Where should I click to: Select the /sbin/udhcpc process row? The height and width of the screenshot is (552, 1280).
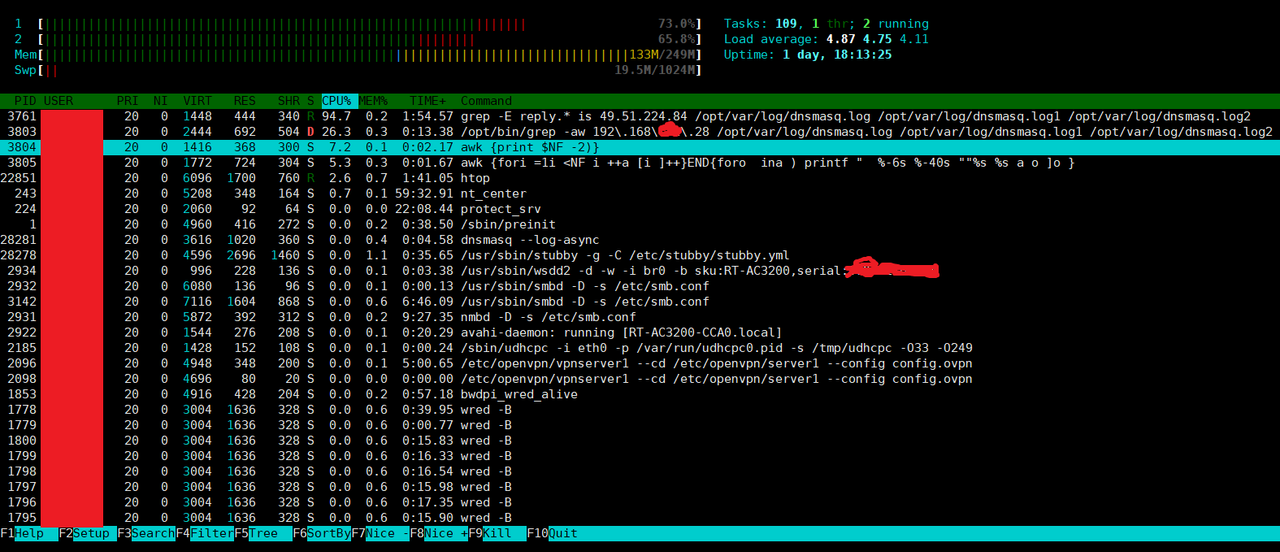pos(640,348)
